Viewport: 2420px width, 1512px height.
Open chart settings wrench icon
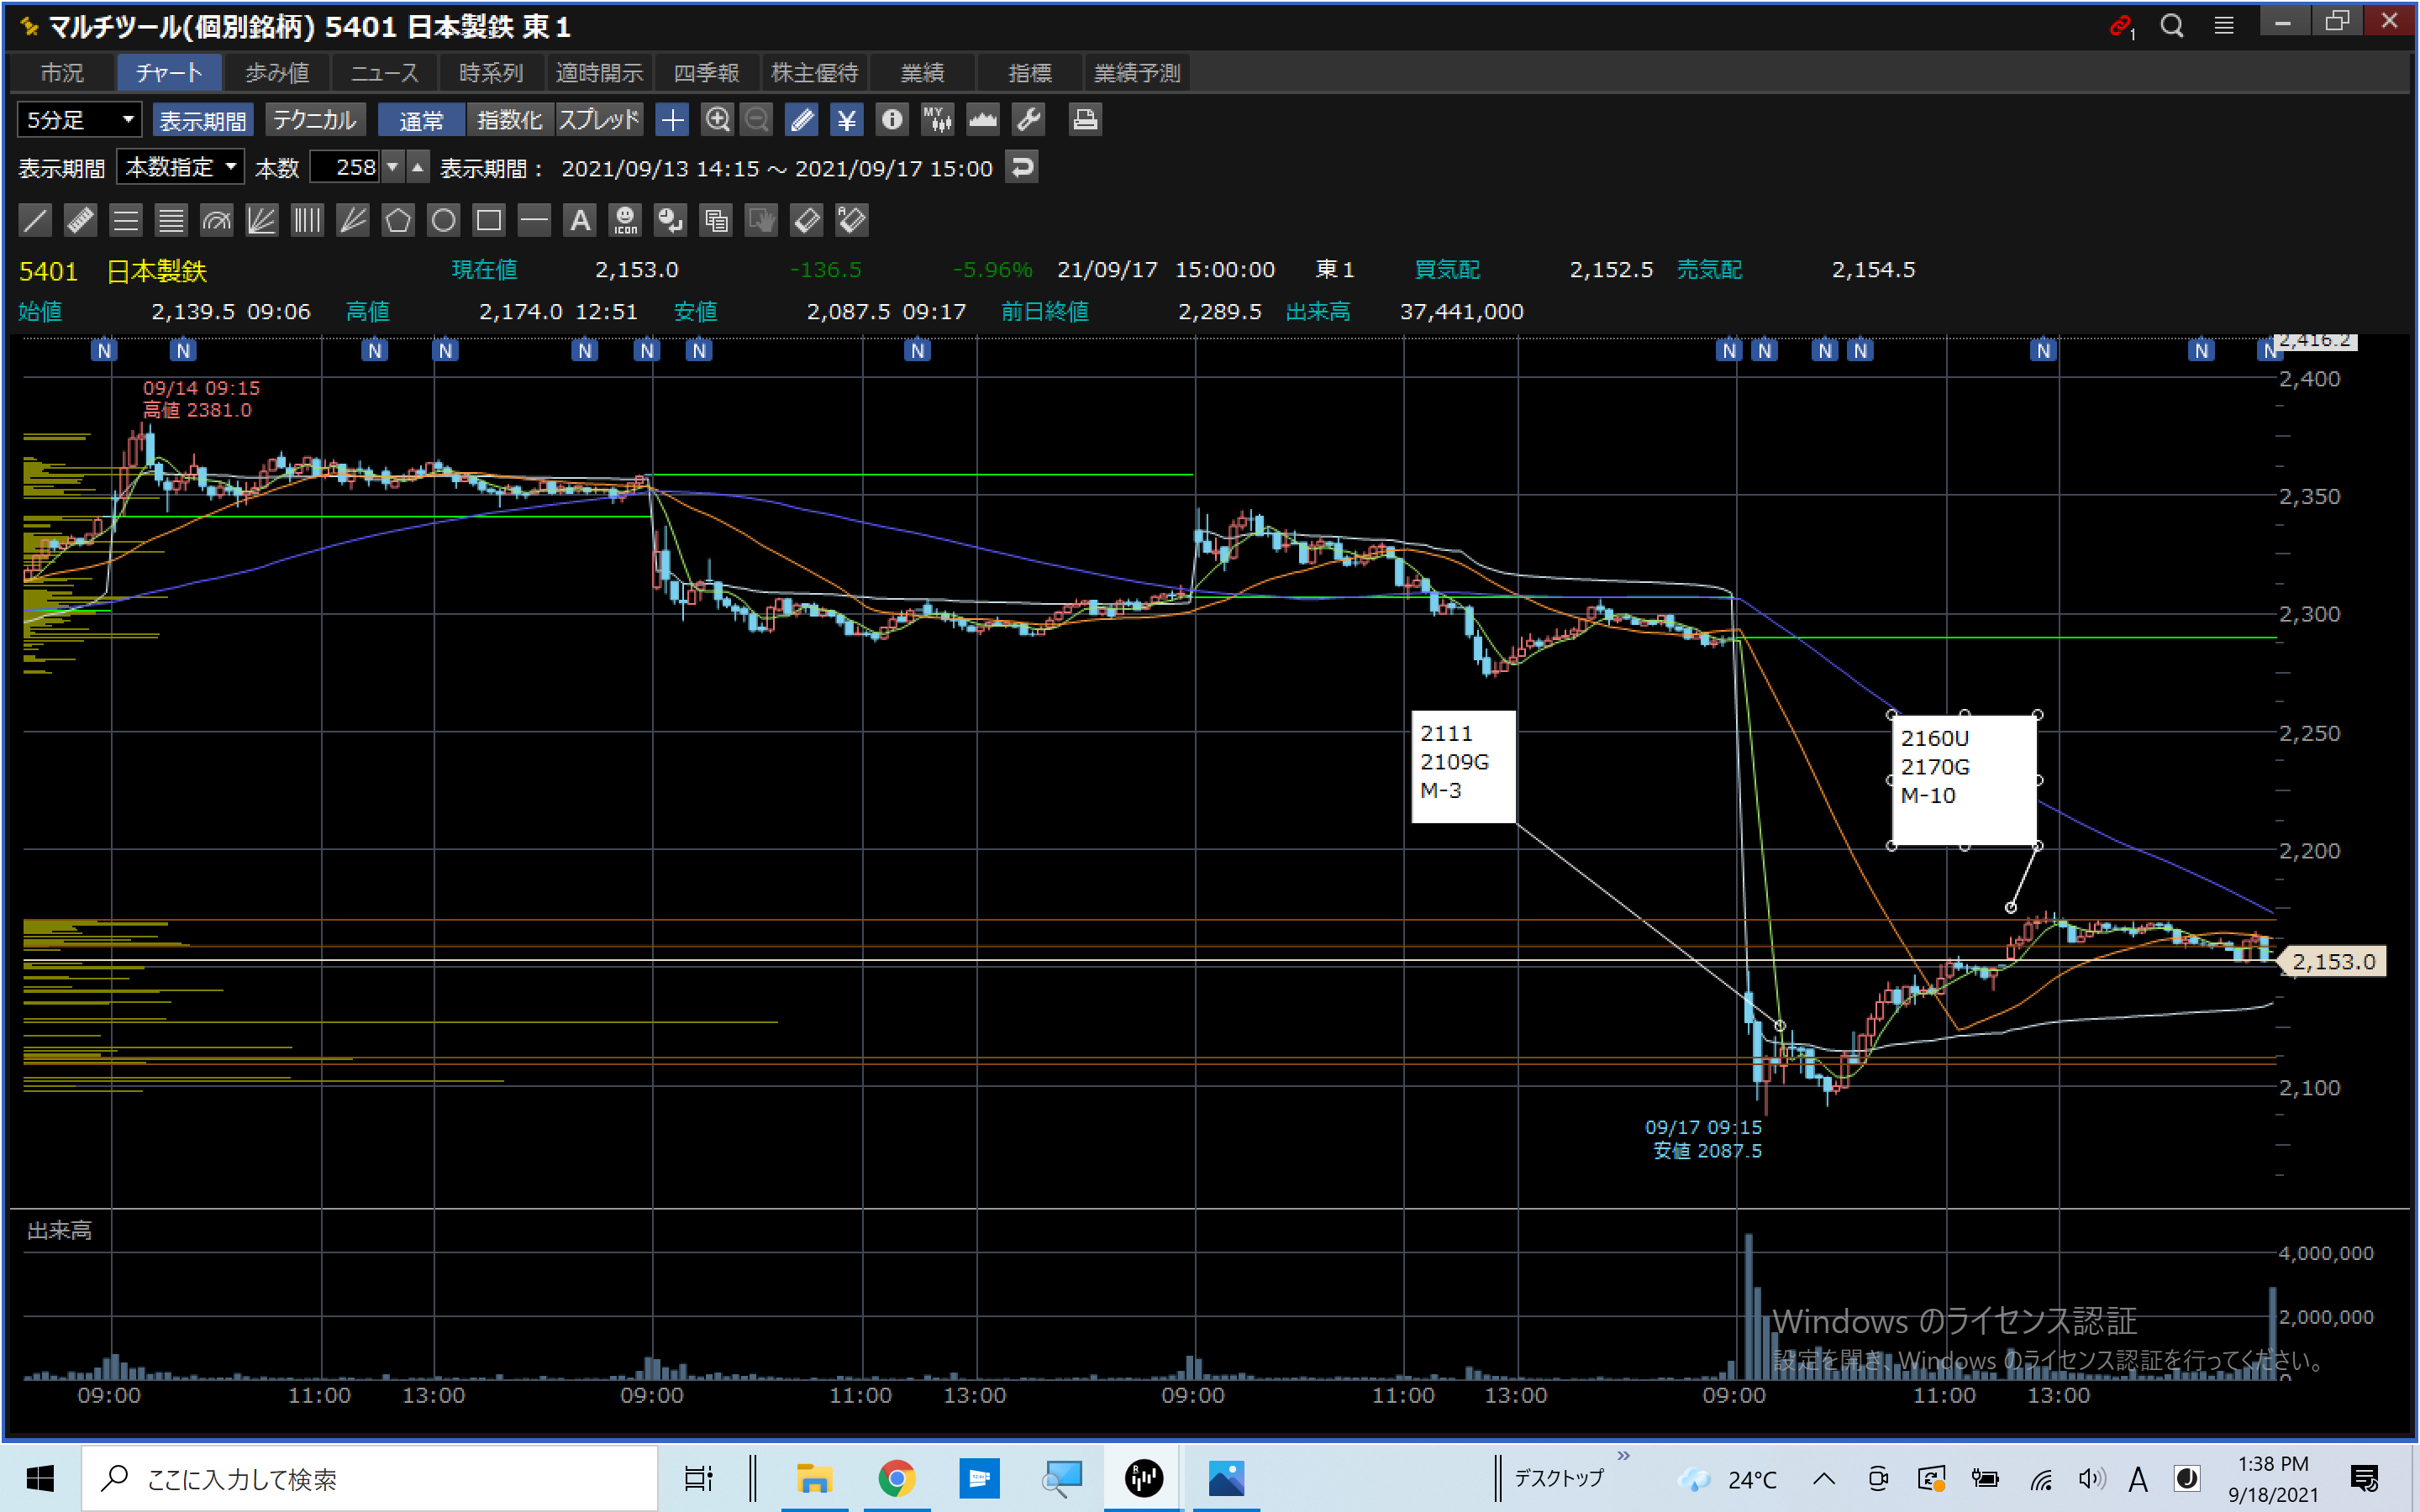coord(1029,120)
